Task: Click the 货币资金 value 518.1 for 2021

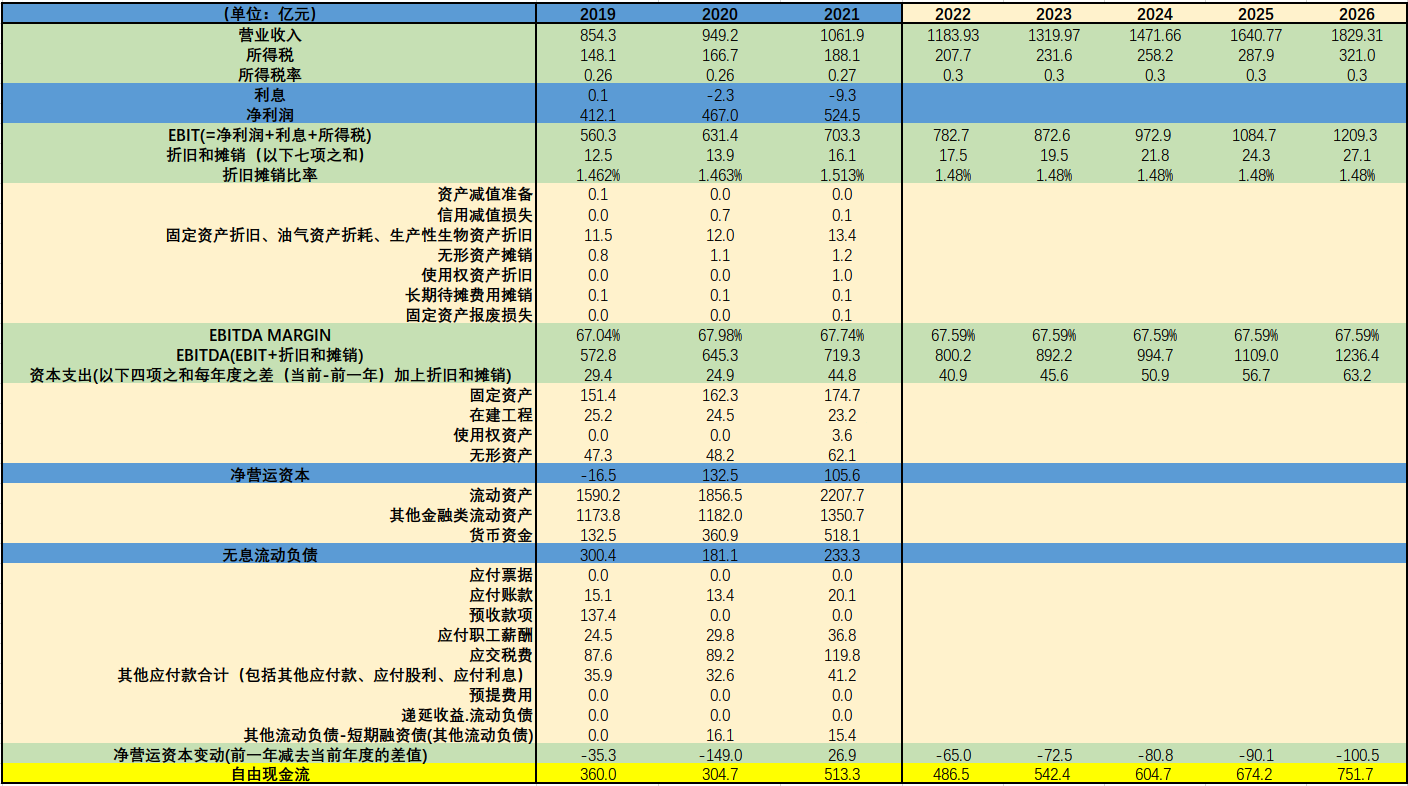Action: tap(843, 535)
